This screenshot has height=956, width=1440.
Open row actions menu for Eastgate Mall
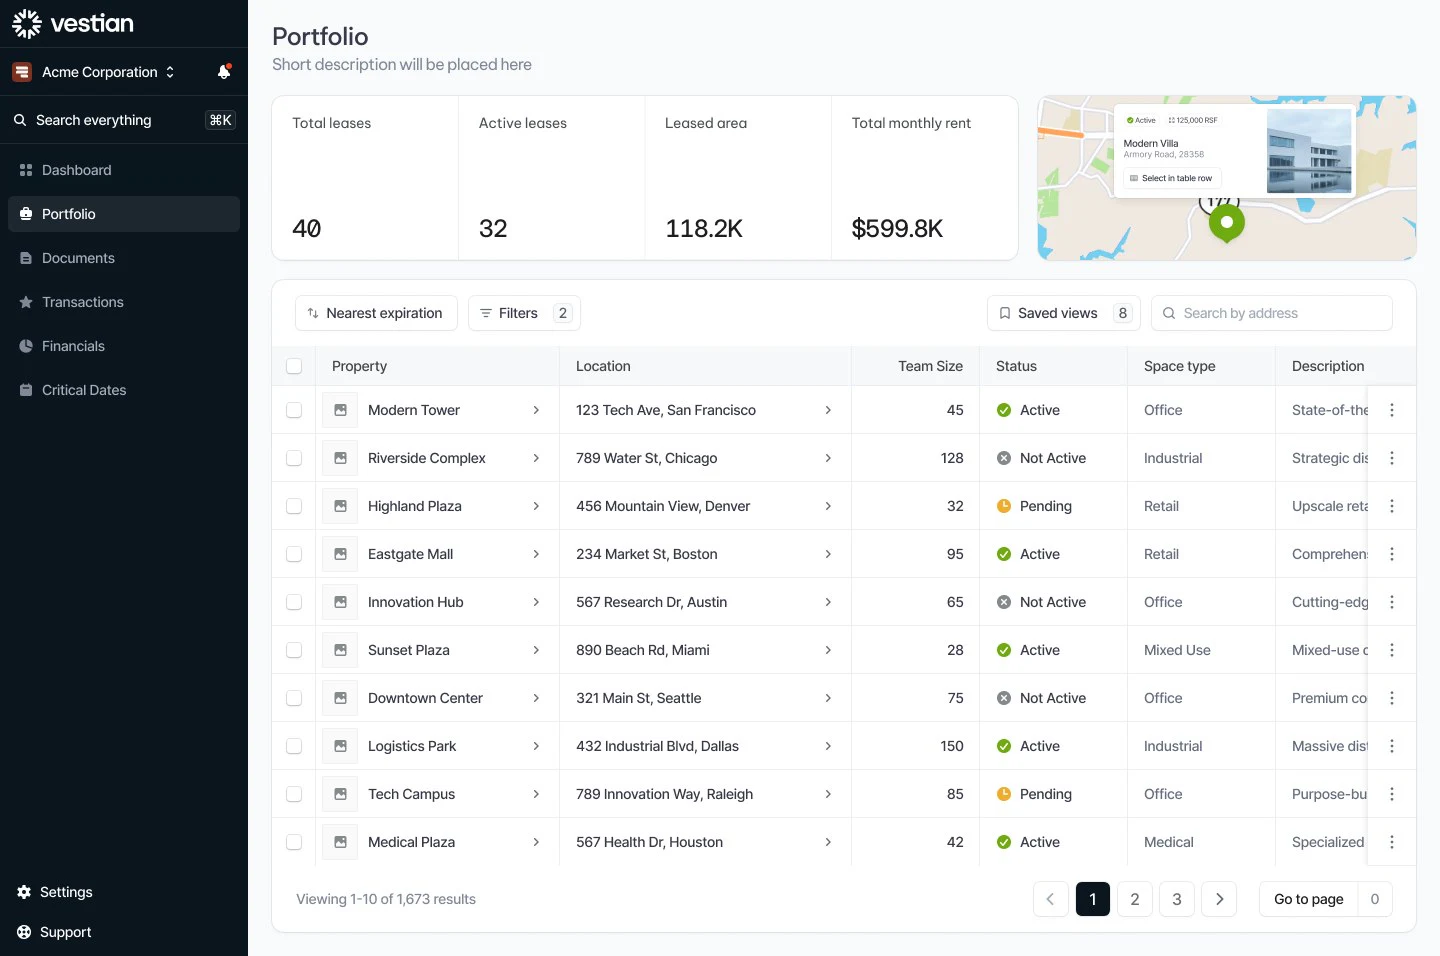point(1391,554)
